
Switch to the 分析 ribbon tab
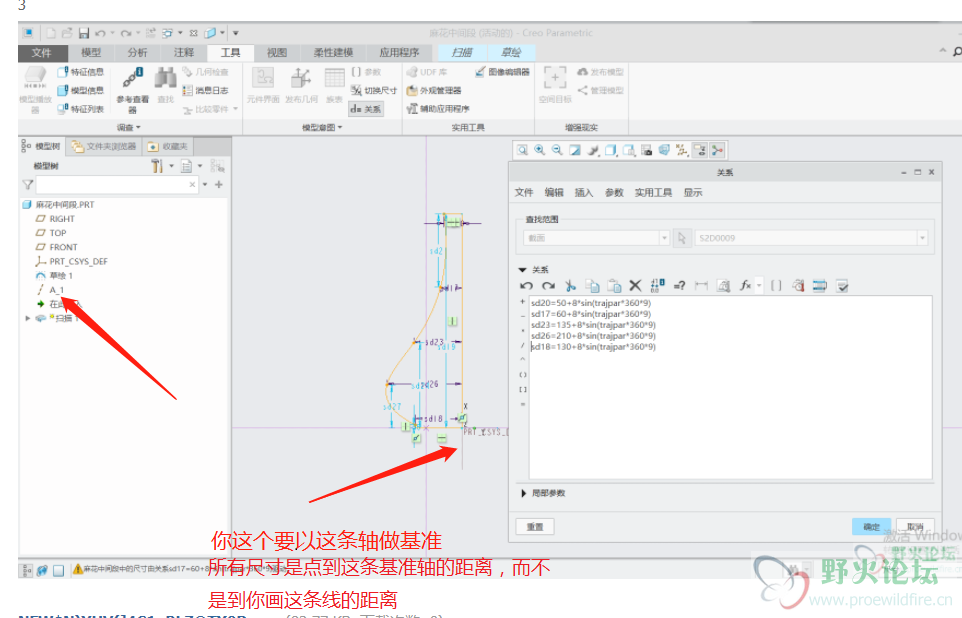[x=137, y=53]
